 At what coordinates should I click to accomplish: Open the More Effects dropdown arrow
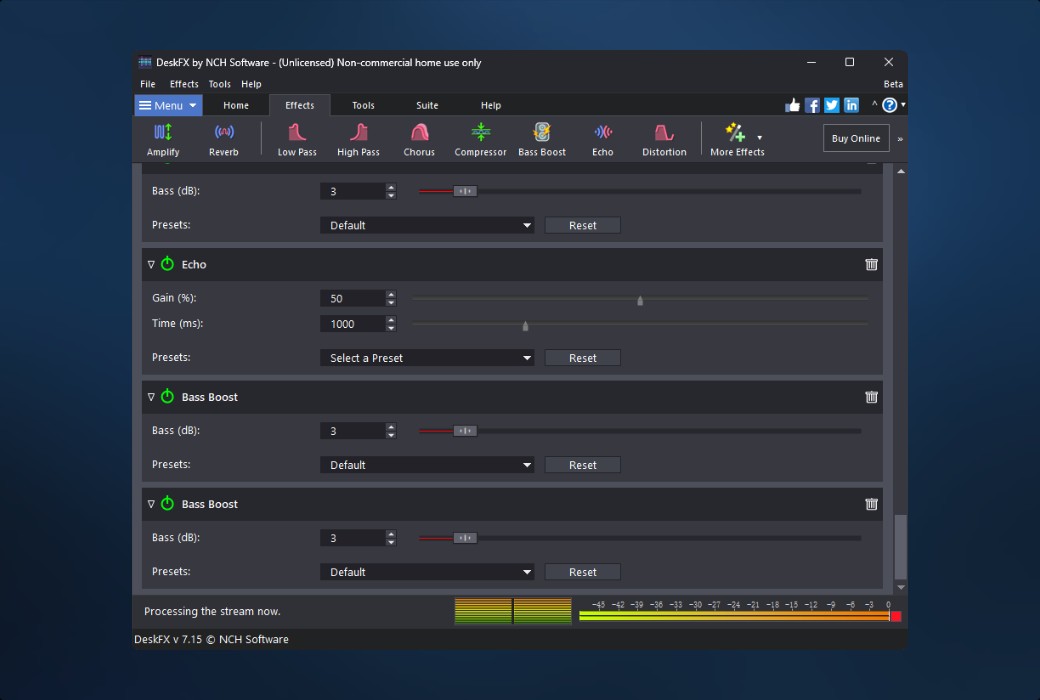pyautogui.click(x=759, y=137)
